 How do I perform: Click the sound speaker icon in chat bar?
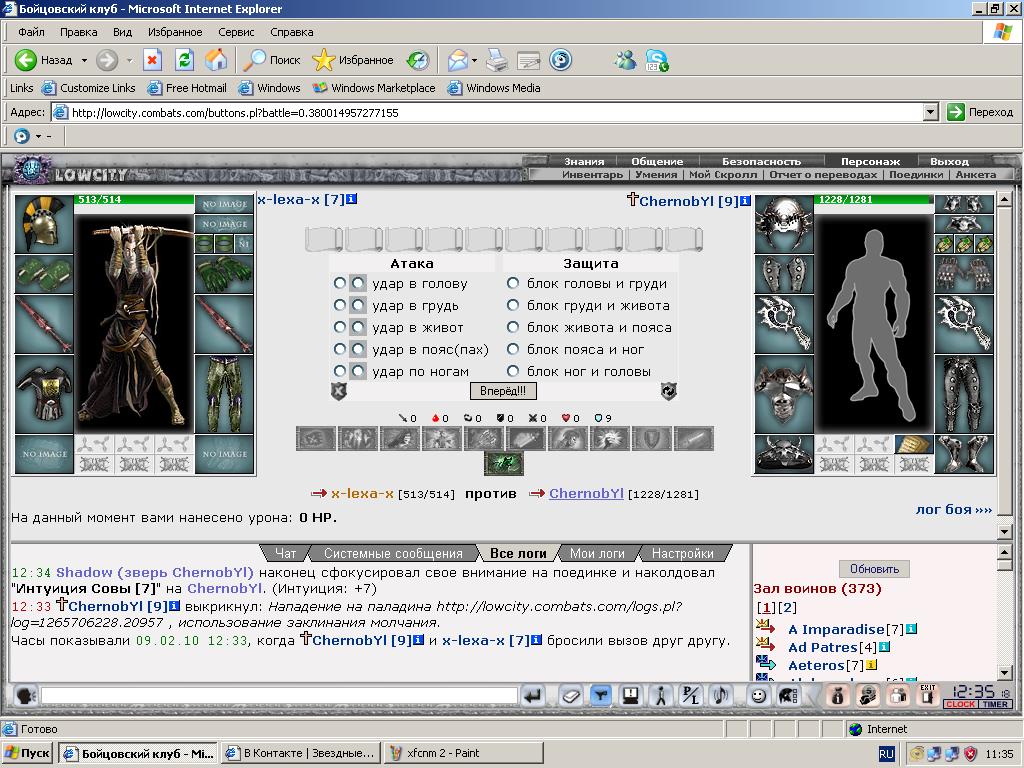pos(720,696)
